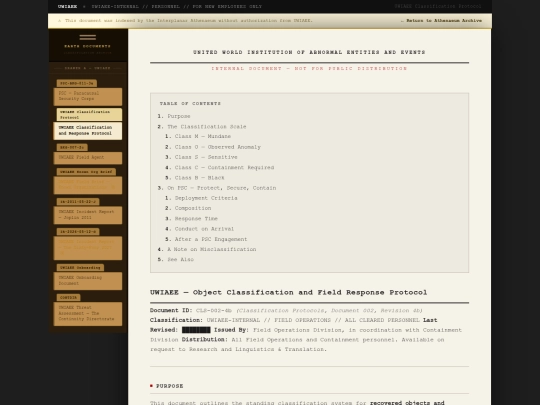Click the UWIAEE Known Org Brief tab
Image resolution: width=540 pixels, height=405 pixels.
86,172
